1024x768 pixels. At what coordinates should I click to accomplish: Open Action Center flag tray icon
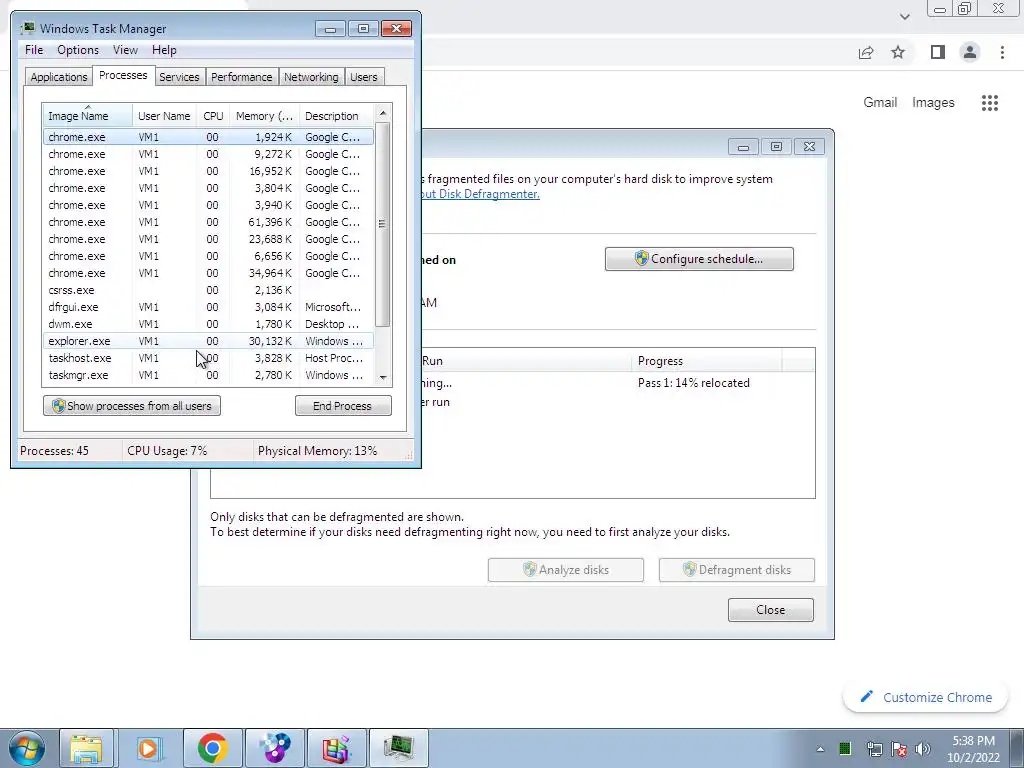tap(899, 749)
